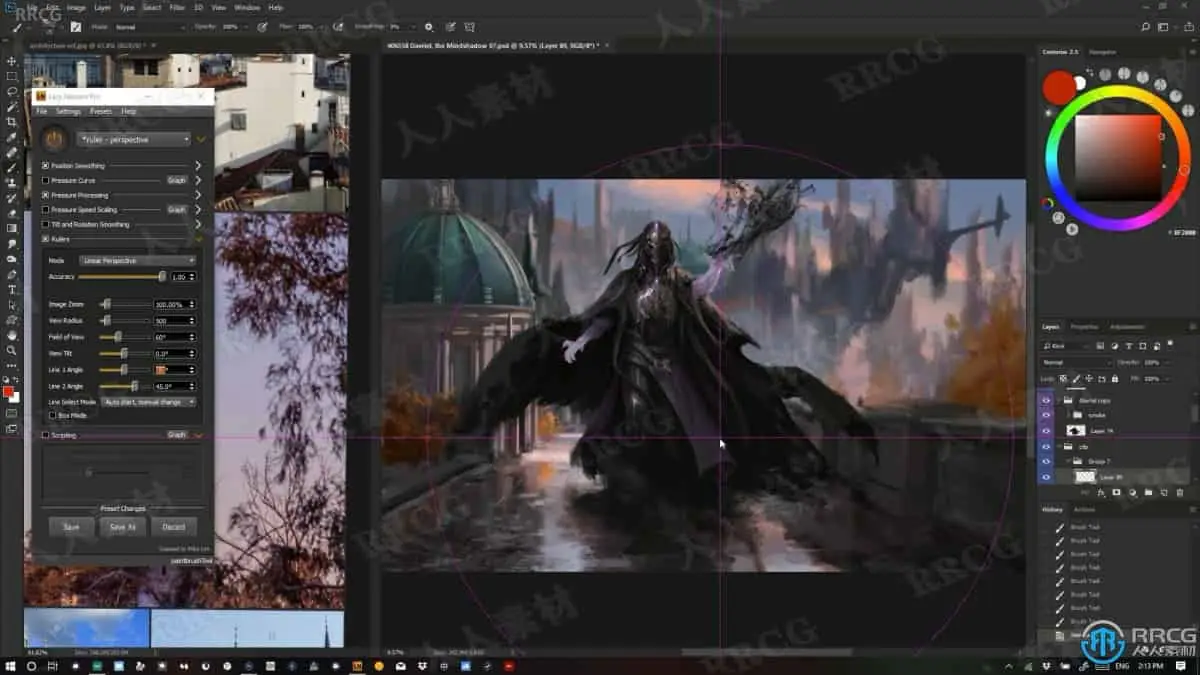Toggle Pressure Processing checkbox
Screen dimensions: 1200x675
pyautogui.click(x=45, y=195)
